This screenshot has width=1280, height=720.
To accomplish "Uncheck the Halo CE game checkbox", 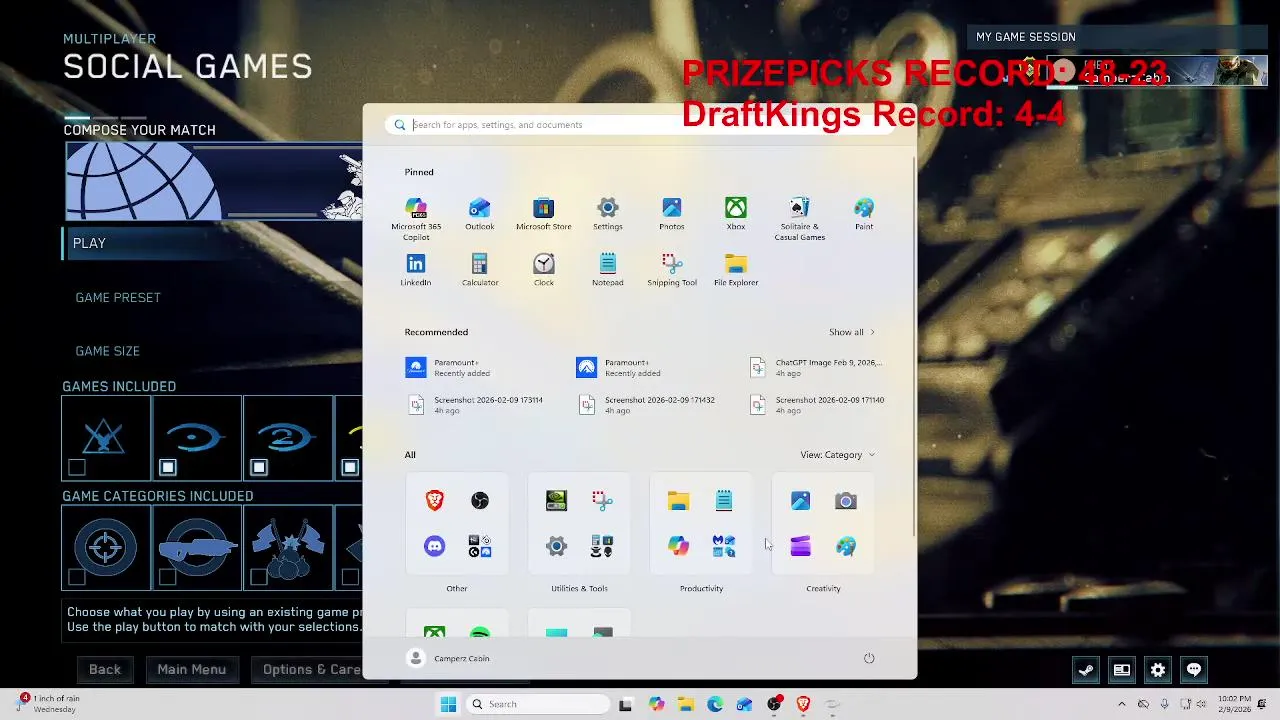I will click(168, 467).
